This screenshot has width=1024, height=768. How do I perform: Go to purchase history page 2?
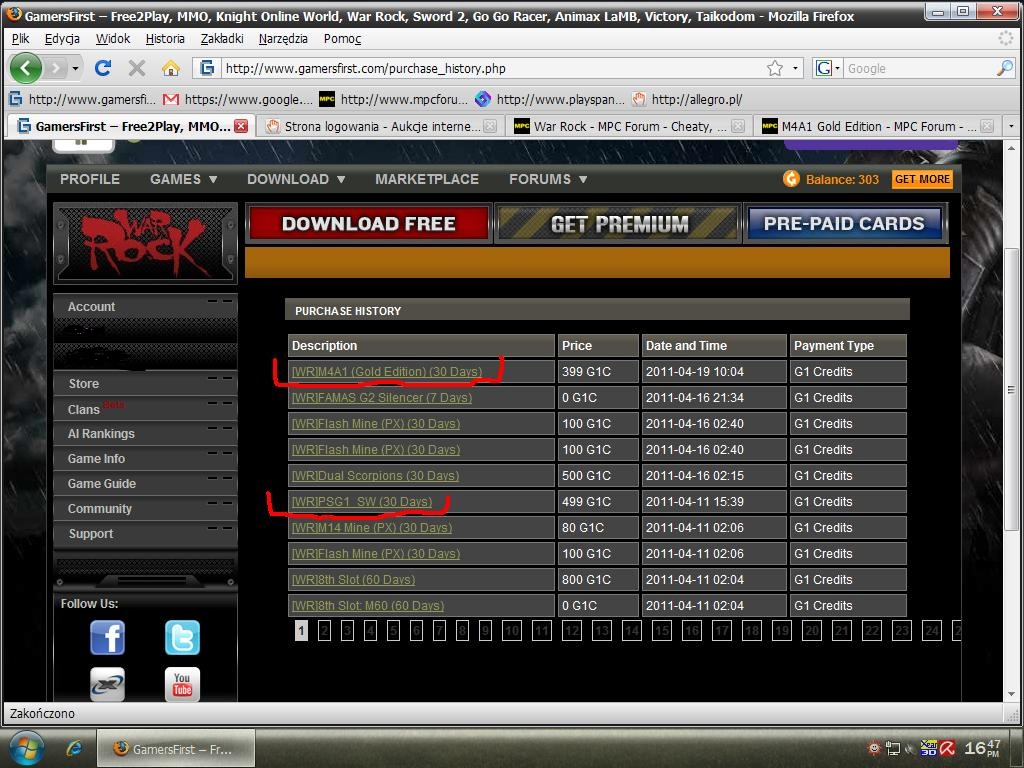tap(324, 631)
